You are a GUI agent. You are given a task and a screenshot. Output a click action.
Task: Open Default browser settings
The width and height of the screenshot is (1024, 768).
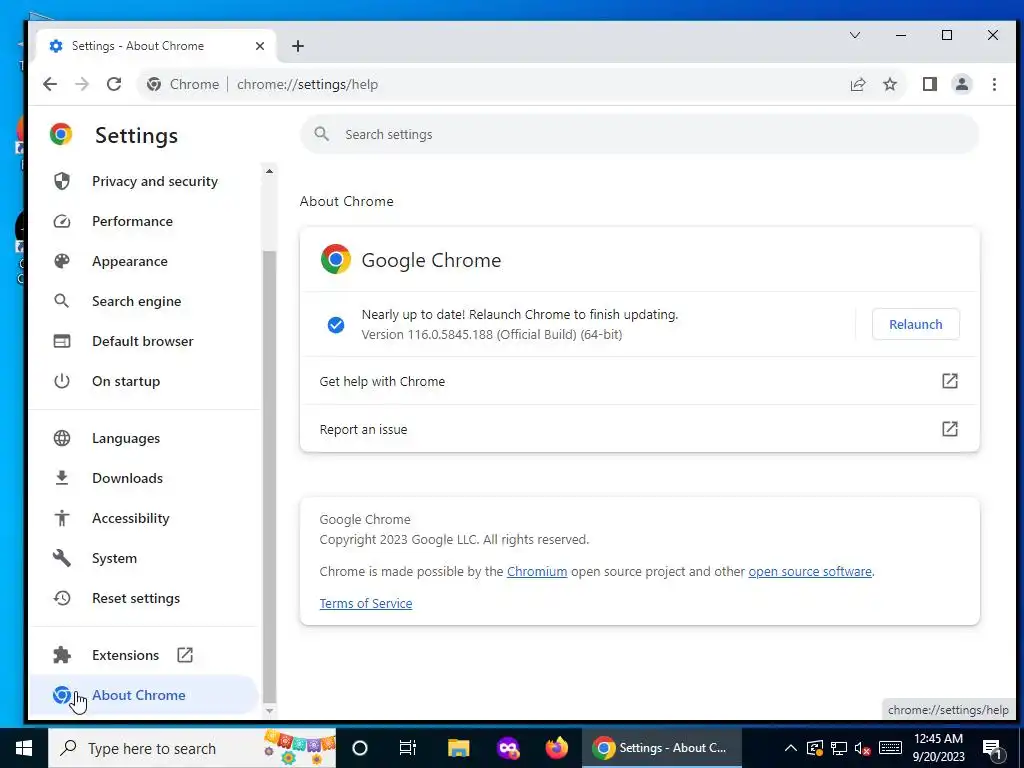point(142,341)
